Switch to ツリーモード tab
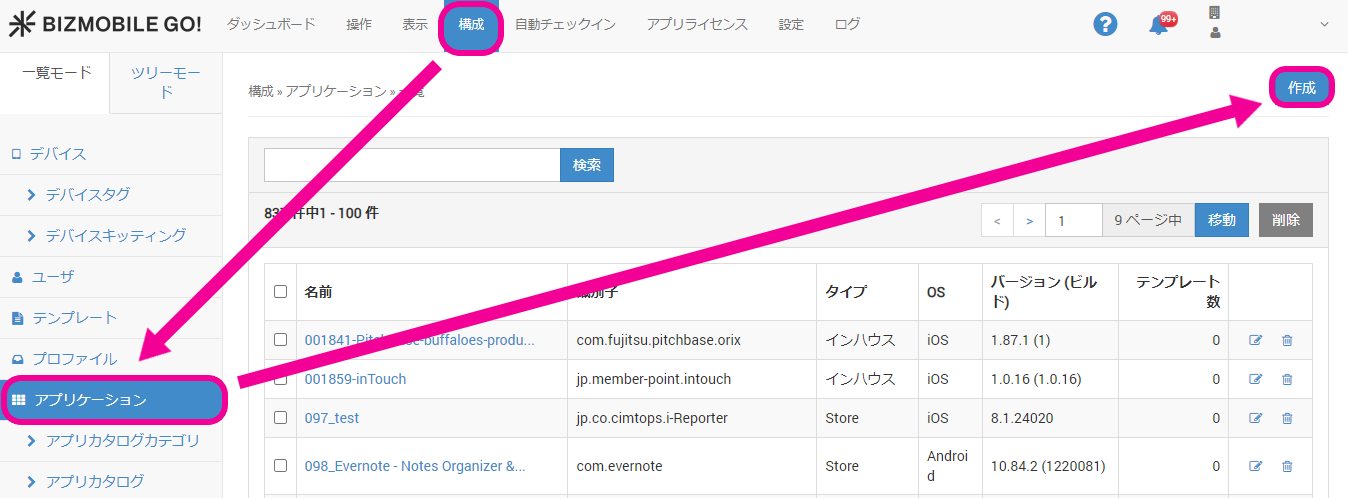Screen dimensions: 1348x498 (x=166, y=83)
